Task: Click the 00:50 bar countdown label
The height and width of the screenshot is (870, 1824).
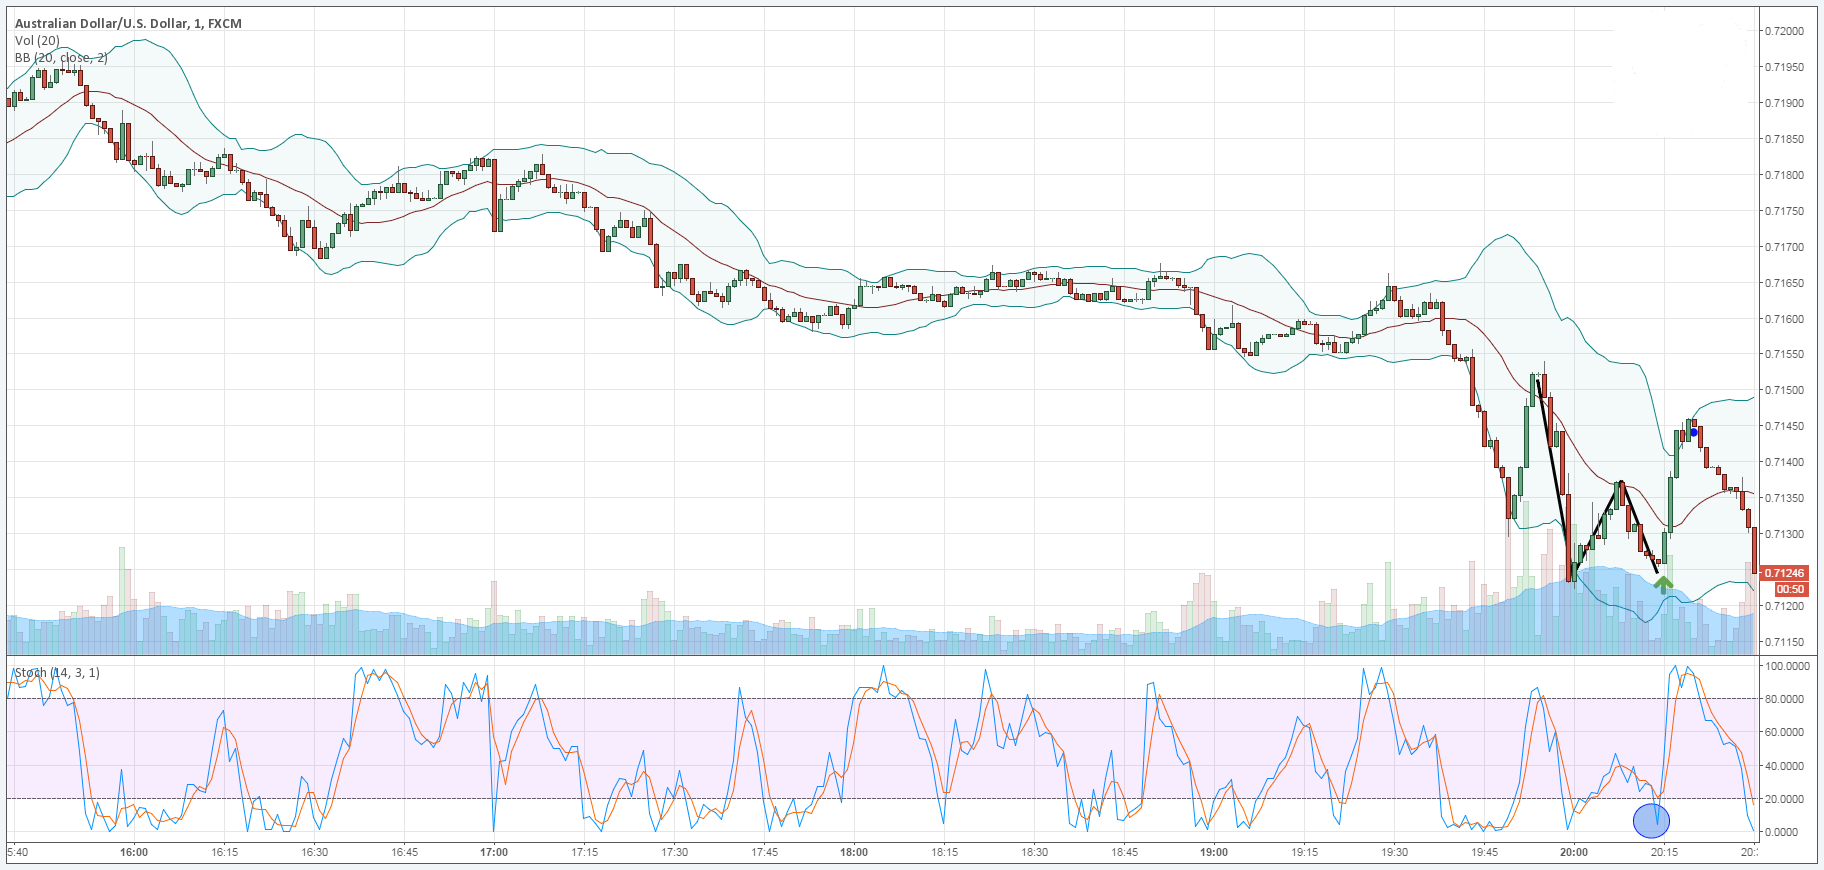Action: [x=1790, y=589]
